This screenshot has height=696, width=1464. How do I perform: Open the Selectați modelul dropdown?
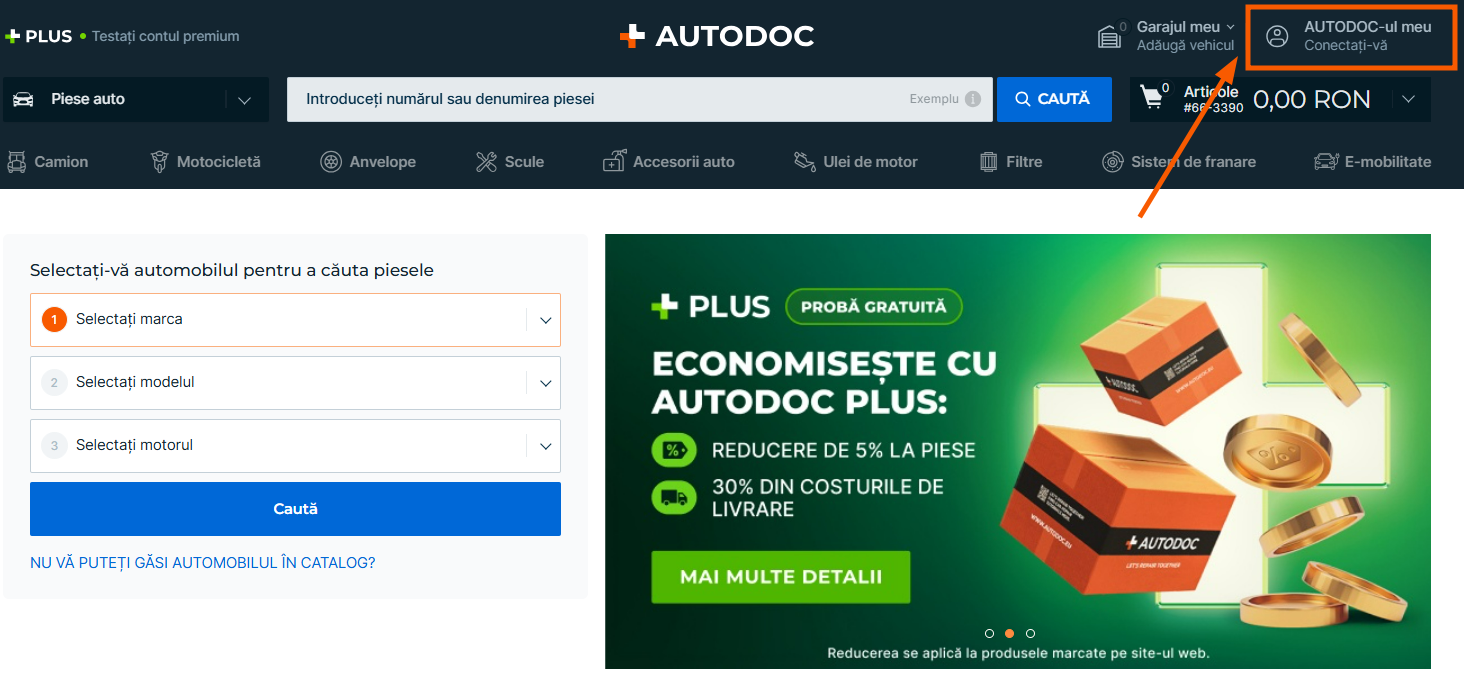click(x=295, y=383)
